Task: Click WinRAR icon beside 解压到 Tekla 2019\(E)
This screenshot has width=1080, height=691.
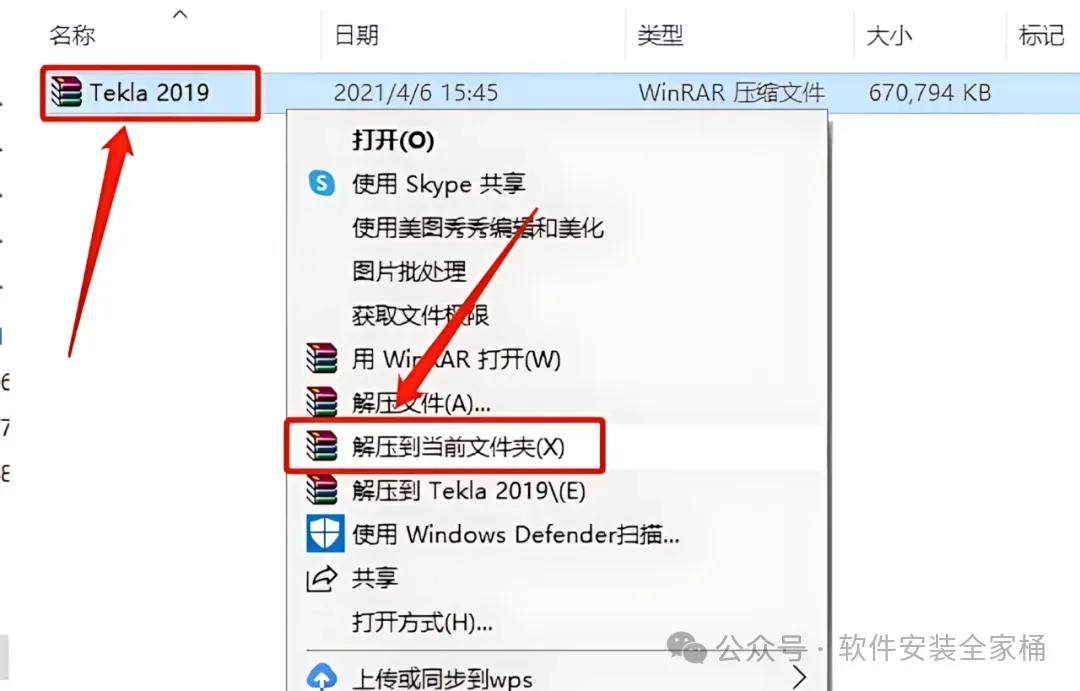Action: tap(322, 490)
